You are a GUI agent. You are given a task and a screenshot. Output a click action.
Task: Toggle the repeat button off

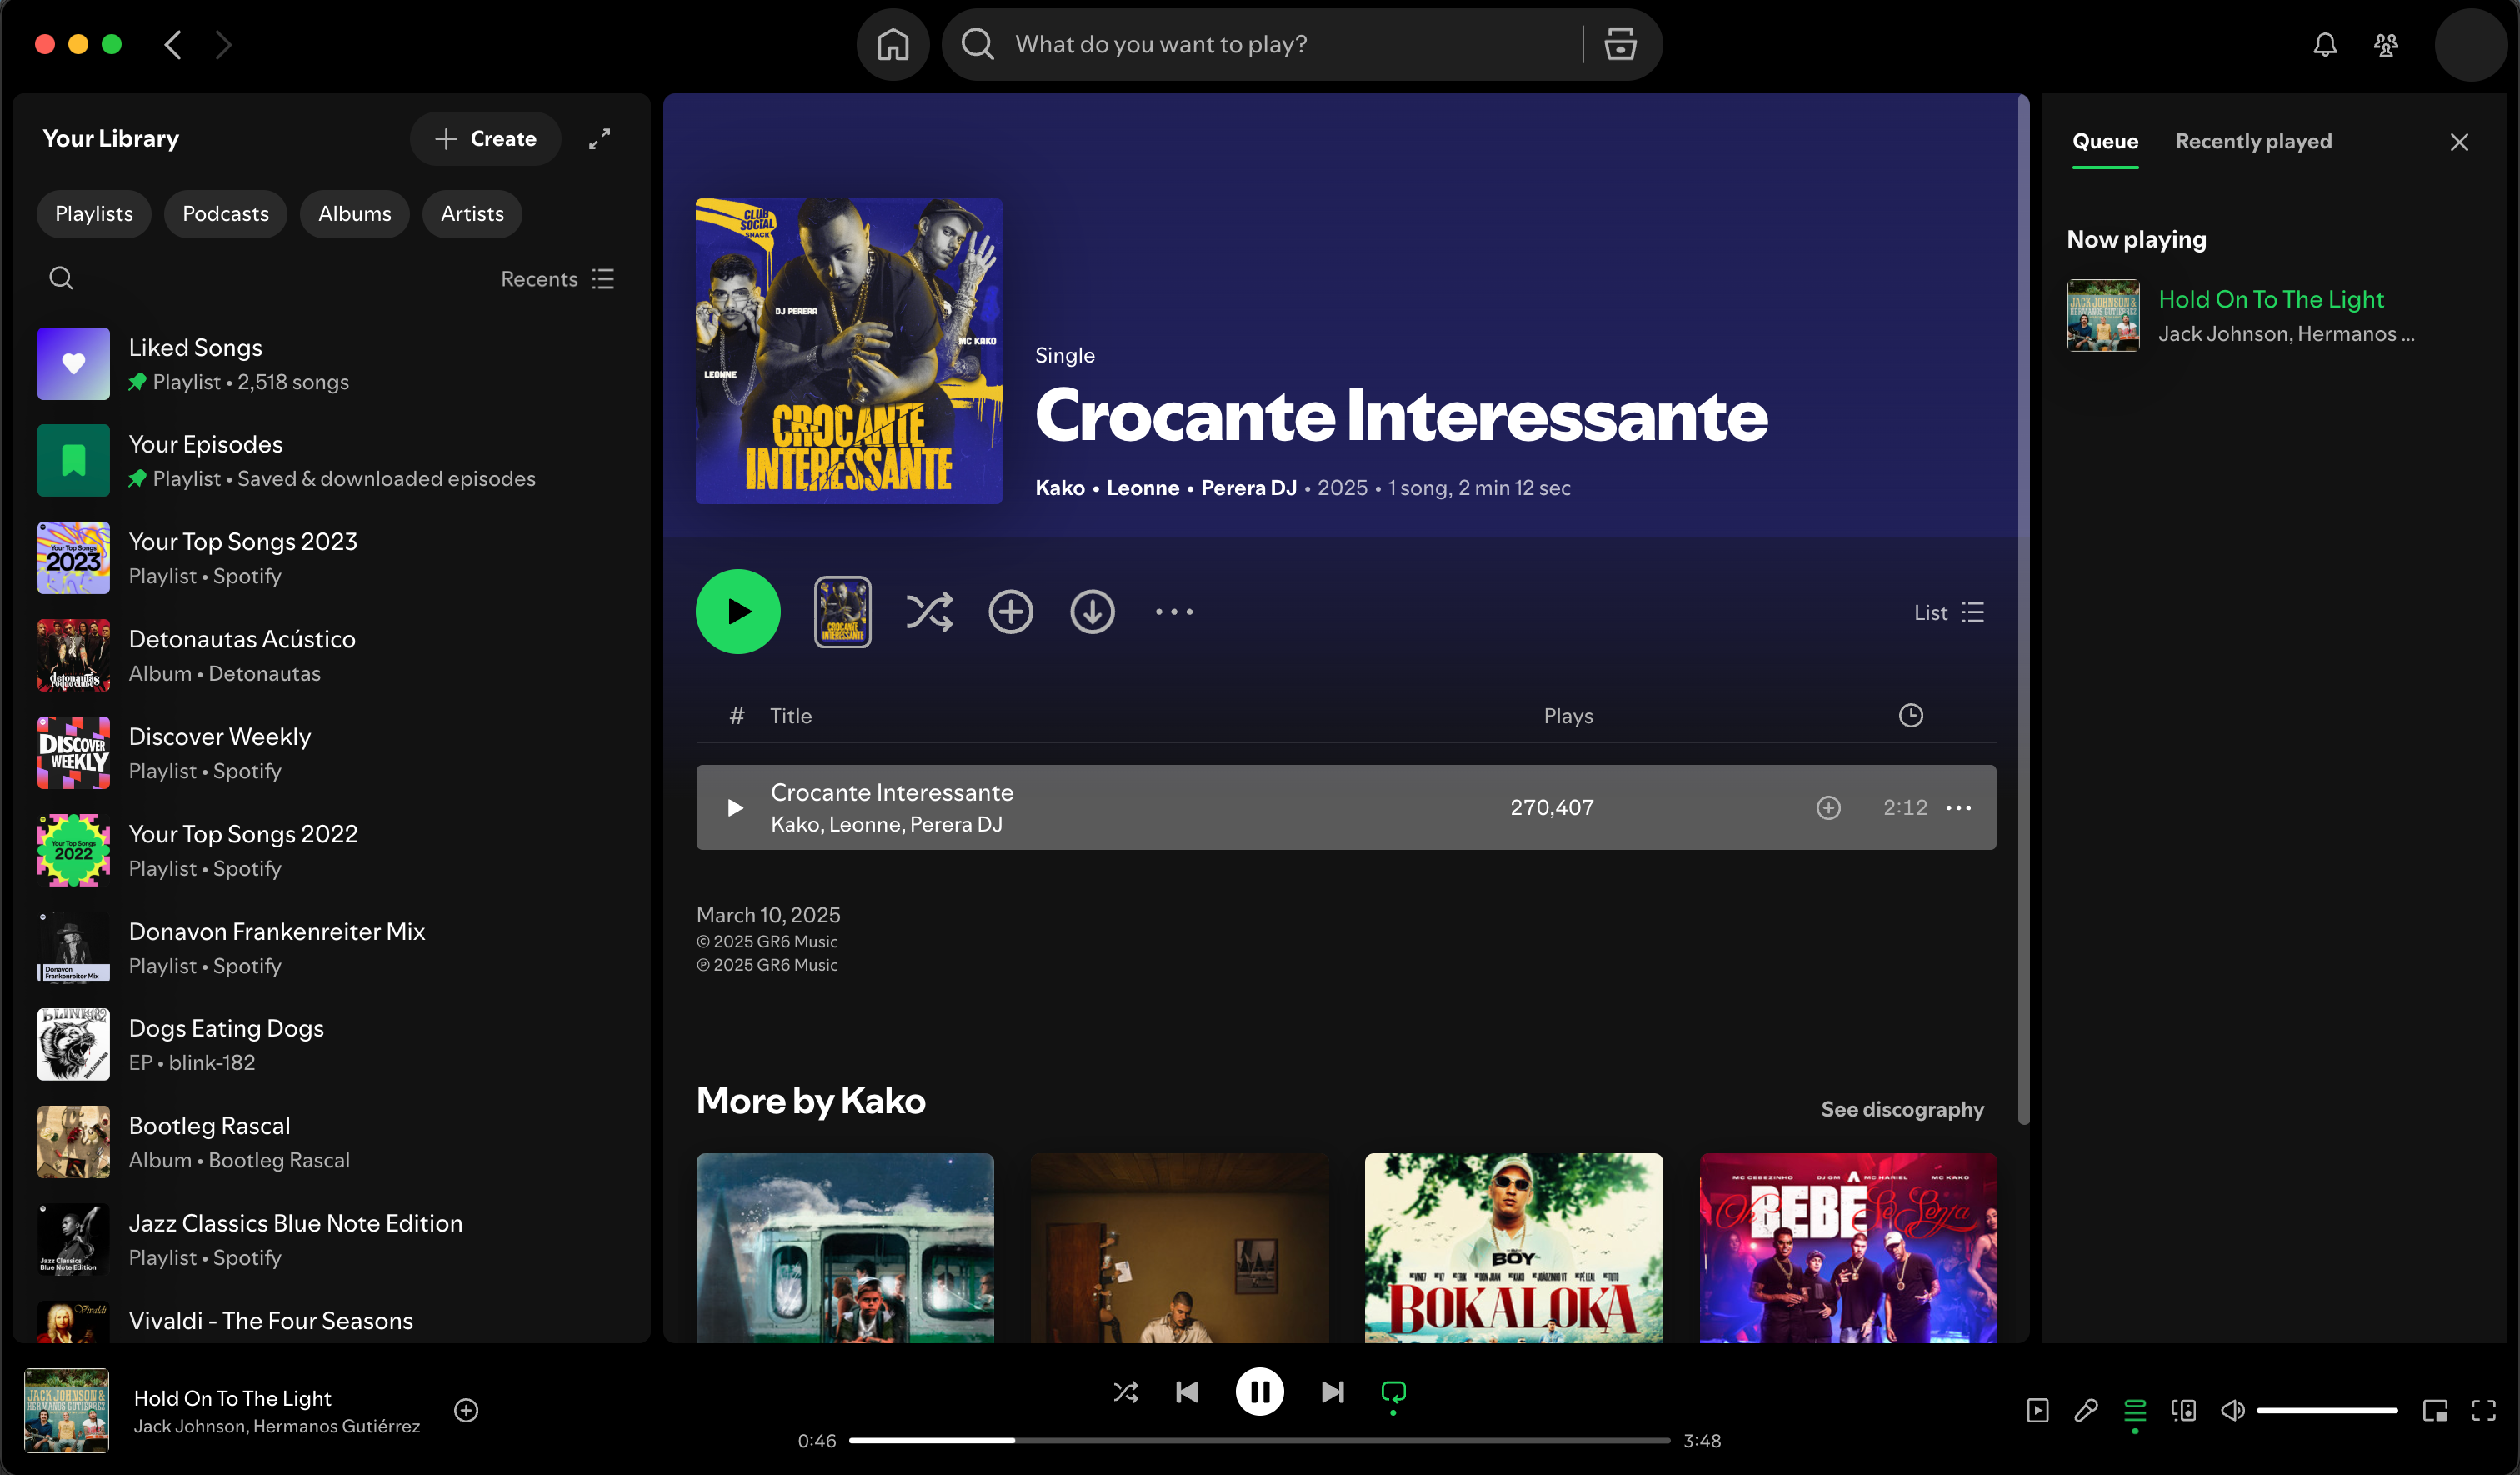pyautogui.click(x=1393, y=1392)
